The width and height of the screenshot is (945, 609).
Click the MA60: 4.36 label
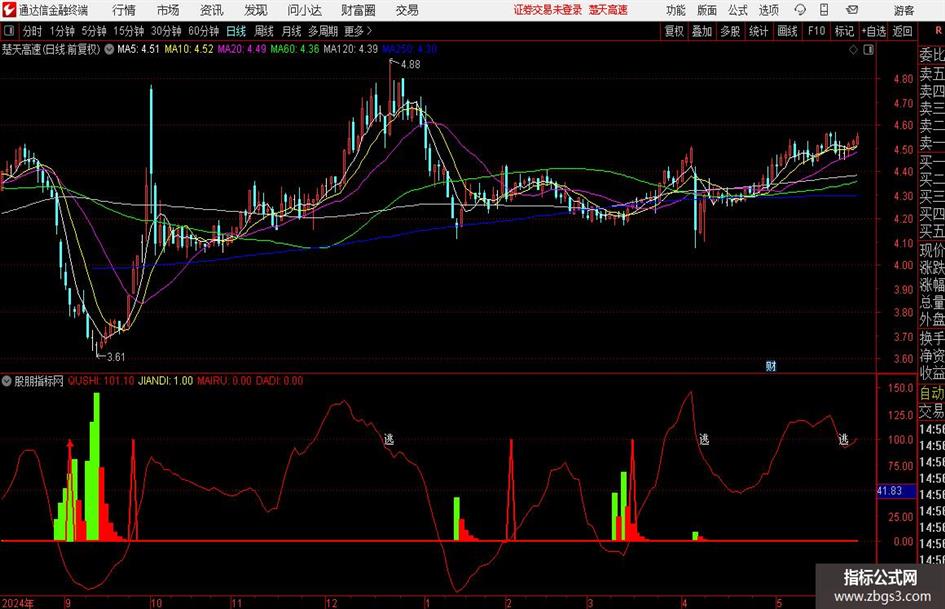point(295,49)
